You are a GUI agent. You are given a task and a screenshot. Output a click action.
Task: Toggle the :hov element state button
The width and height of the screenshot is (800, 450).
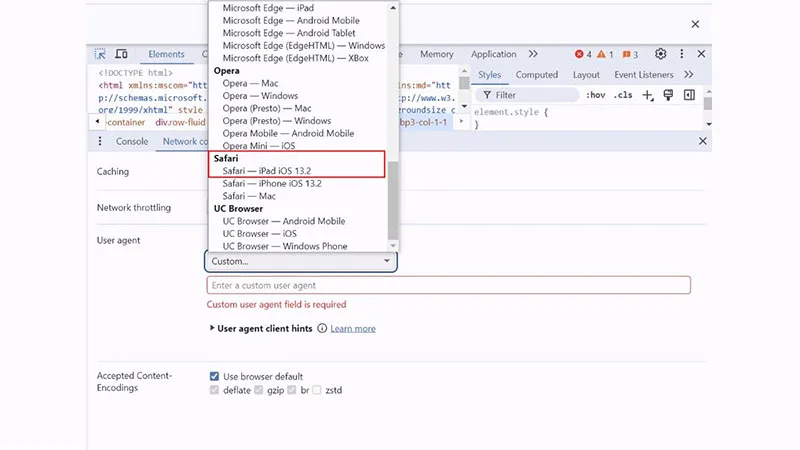click(x=595, y=95)
